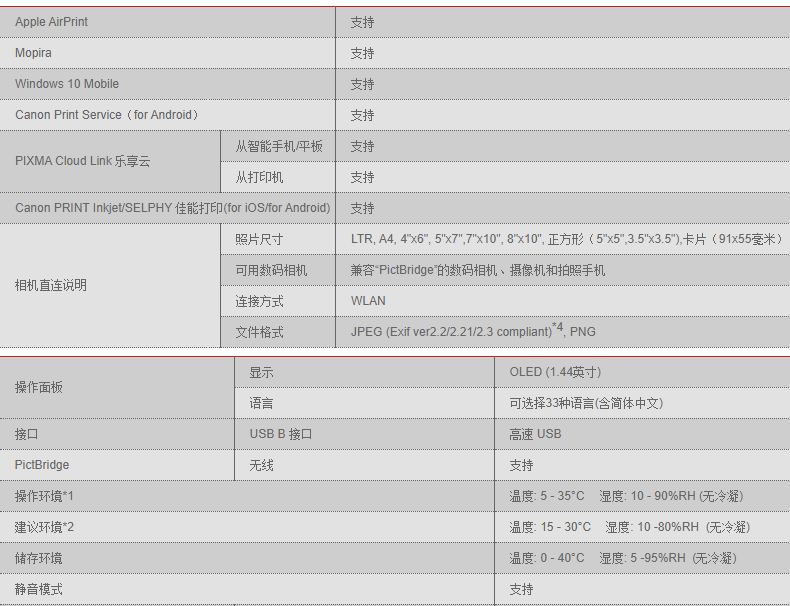790x606 pixels.
Task: Click the 5 - 35°C operating environment value
Action: point(626,496)
